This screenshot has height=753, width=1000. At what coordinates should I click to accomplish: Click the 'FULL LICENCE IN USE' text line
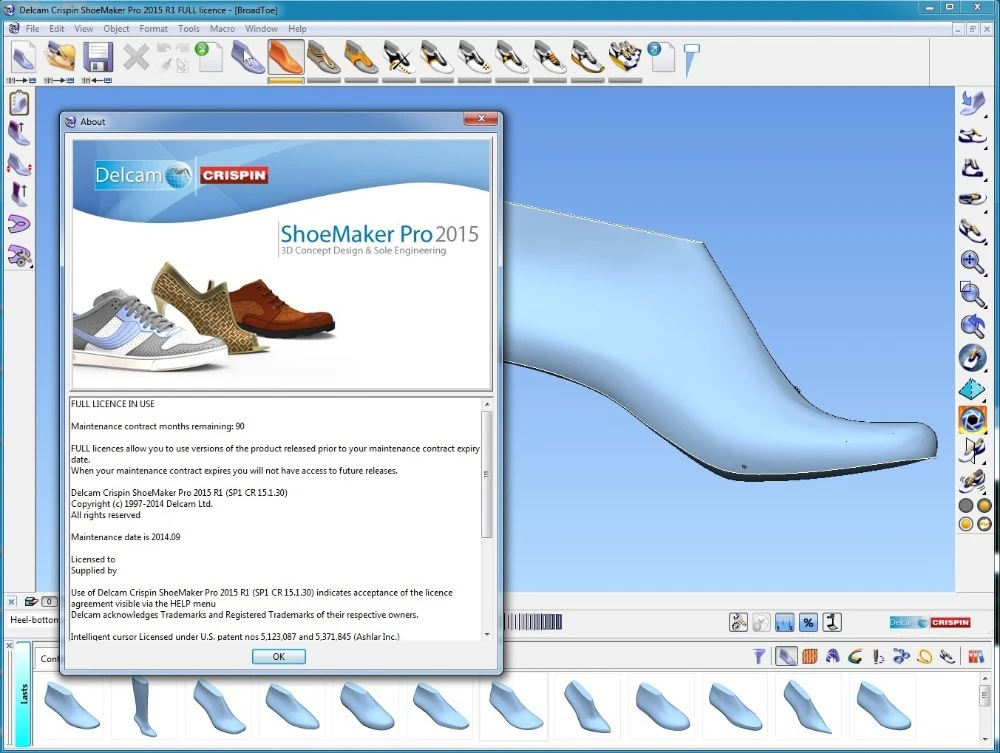(x=113, y=404)
